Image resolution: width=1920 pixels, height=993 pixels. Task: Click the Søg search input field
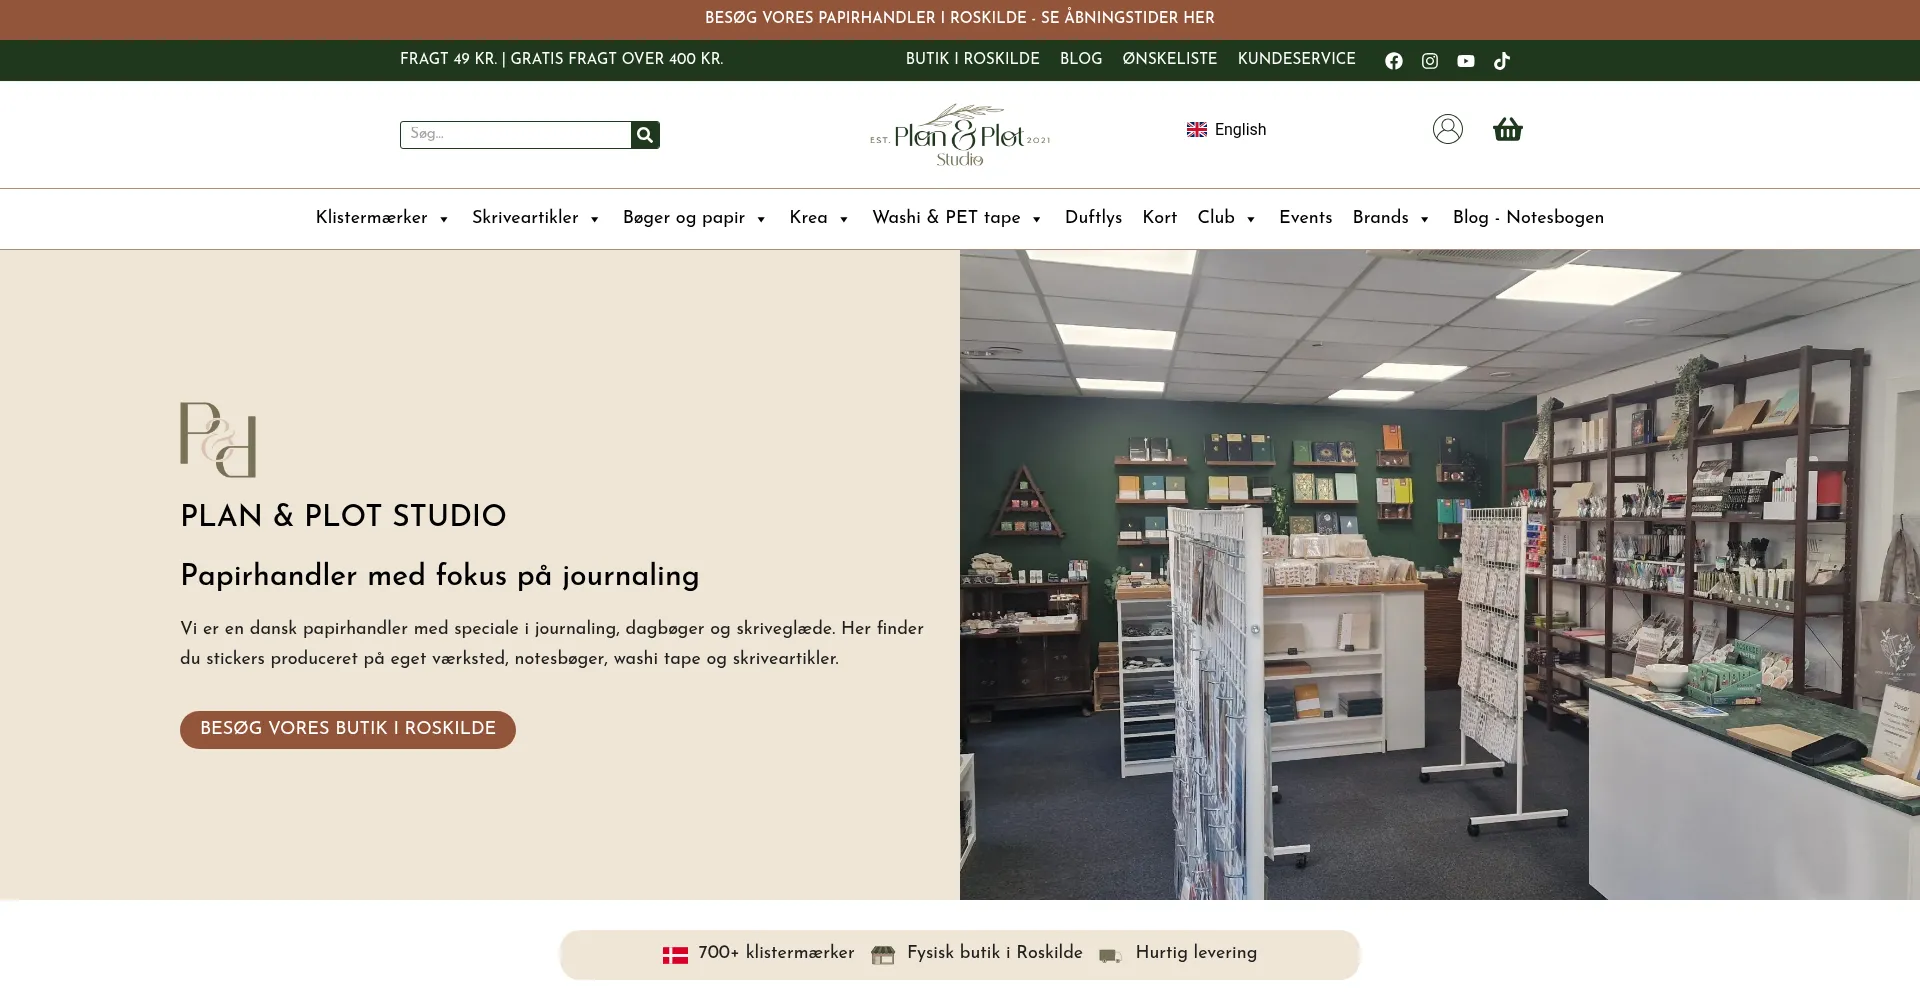(515, 134)
